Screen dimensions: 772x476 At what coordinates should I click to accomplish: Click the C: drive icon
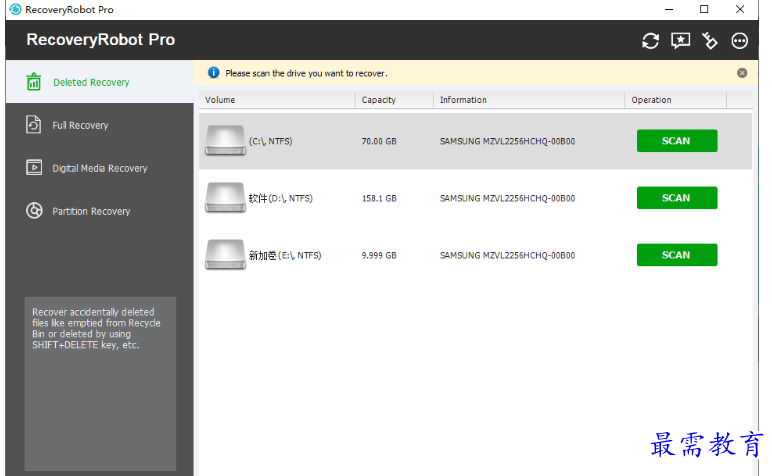[x=225, y=141]
